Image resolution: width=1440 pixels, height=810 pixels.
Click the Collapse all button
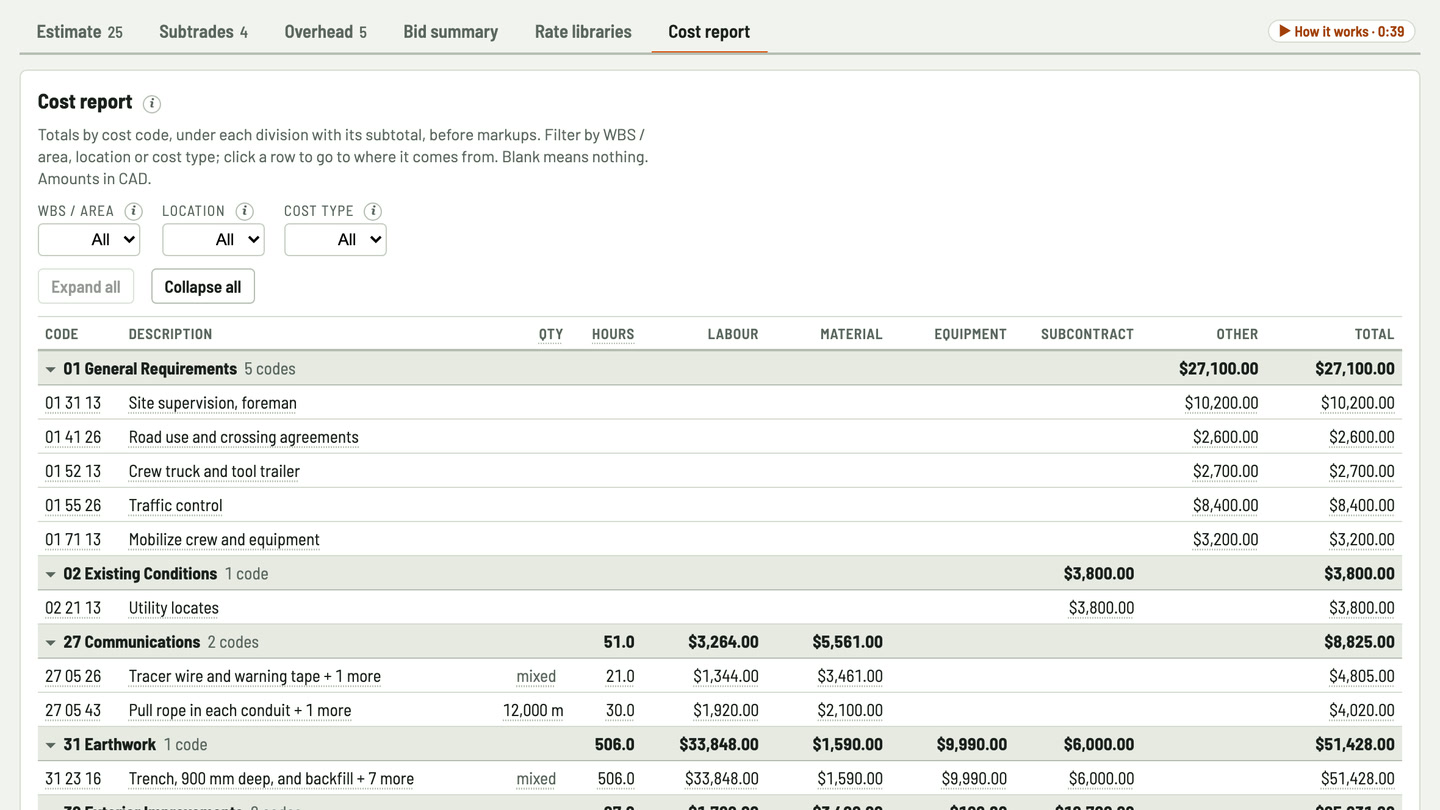point(203,287)
